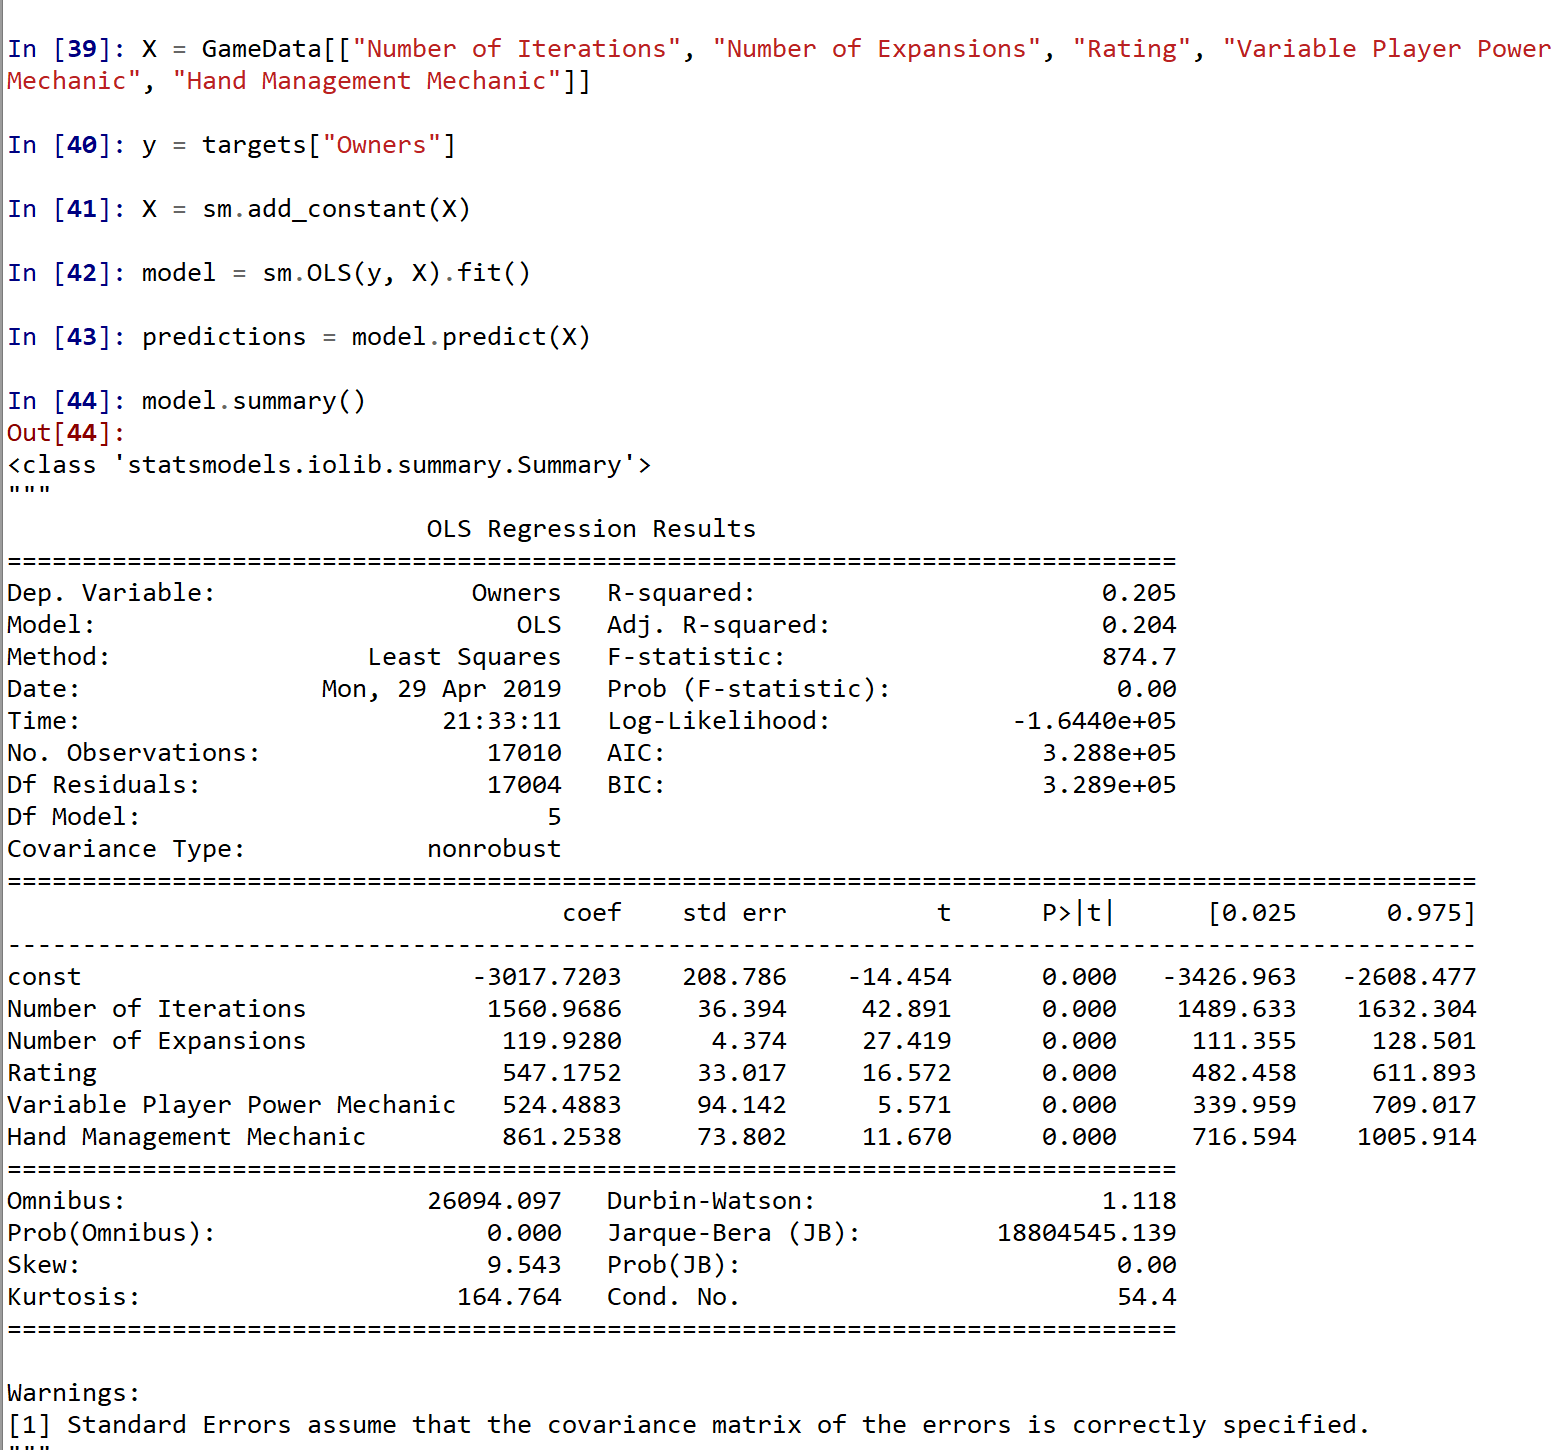Select the sm.add_constant(X) call
The image size is (1560, 1450).
pyautogui.click(x=336, y=209)
